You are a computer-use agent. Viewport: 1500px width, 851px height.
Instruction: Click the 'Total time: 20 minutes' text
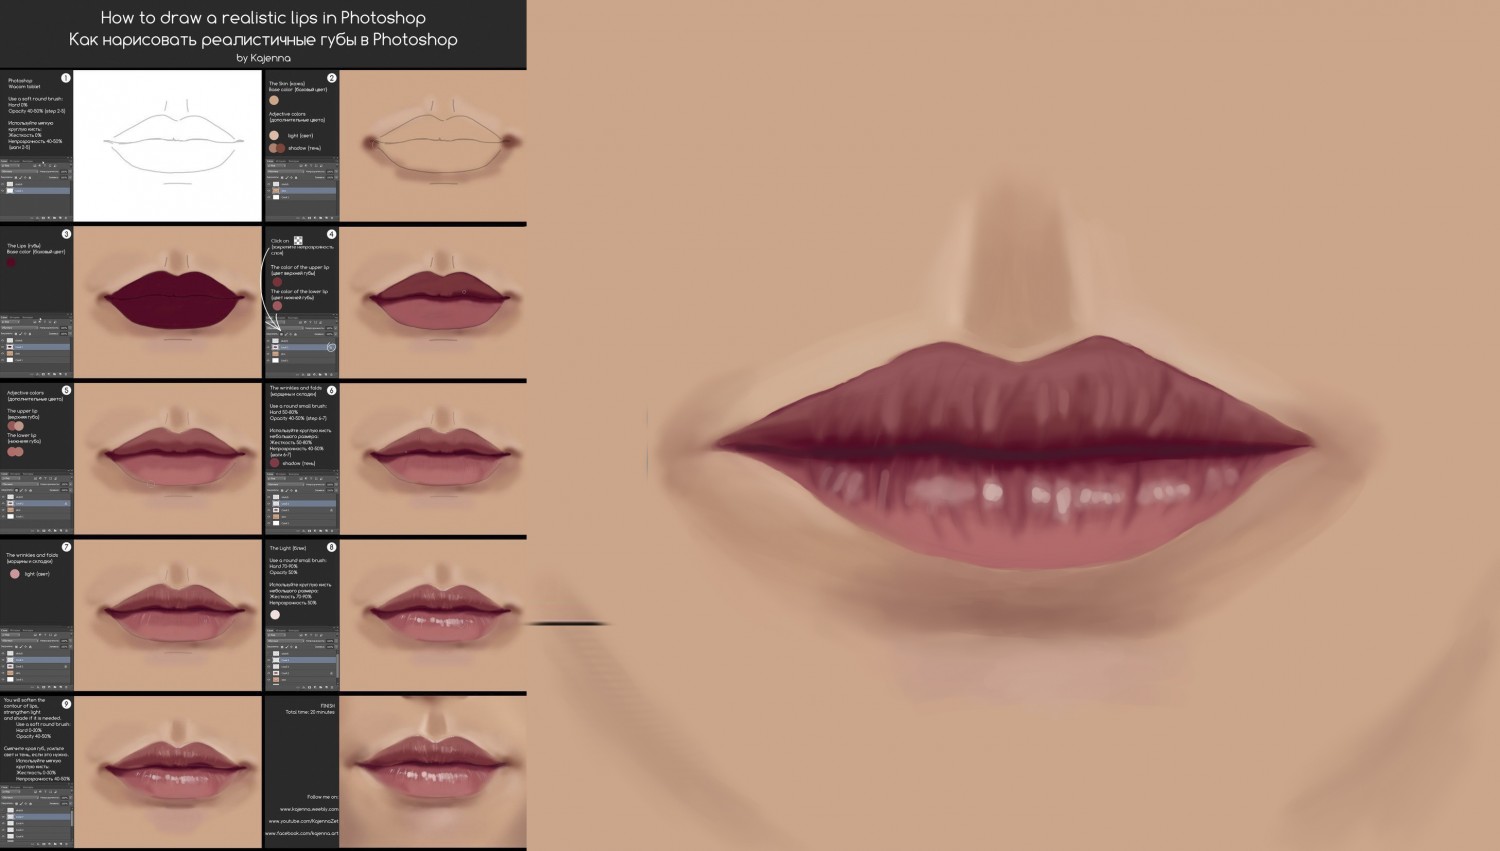310,713
